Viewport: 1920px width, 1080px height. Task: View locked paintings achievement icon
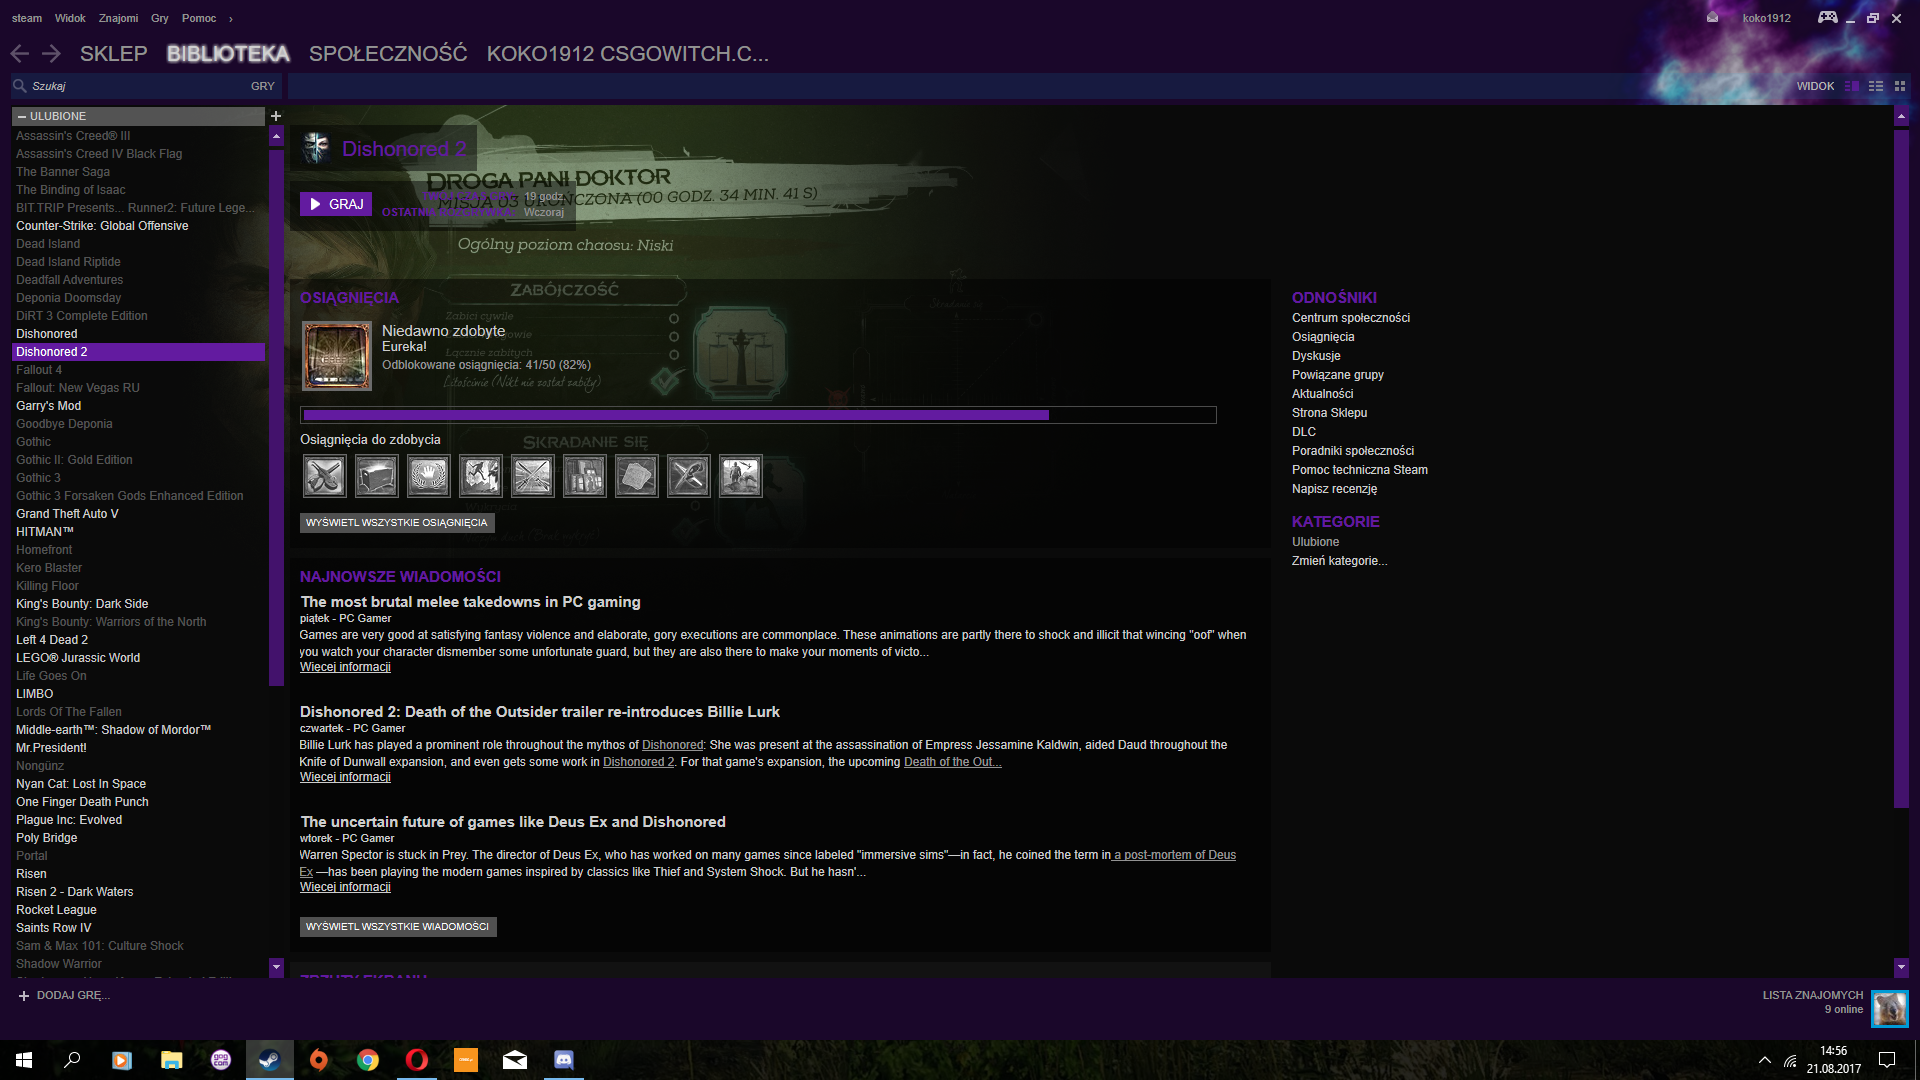(584, 476)
